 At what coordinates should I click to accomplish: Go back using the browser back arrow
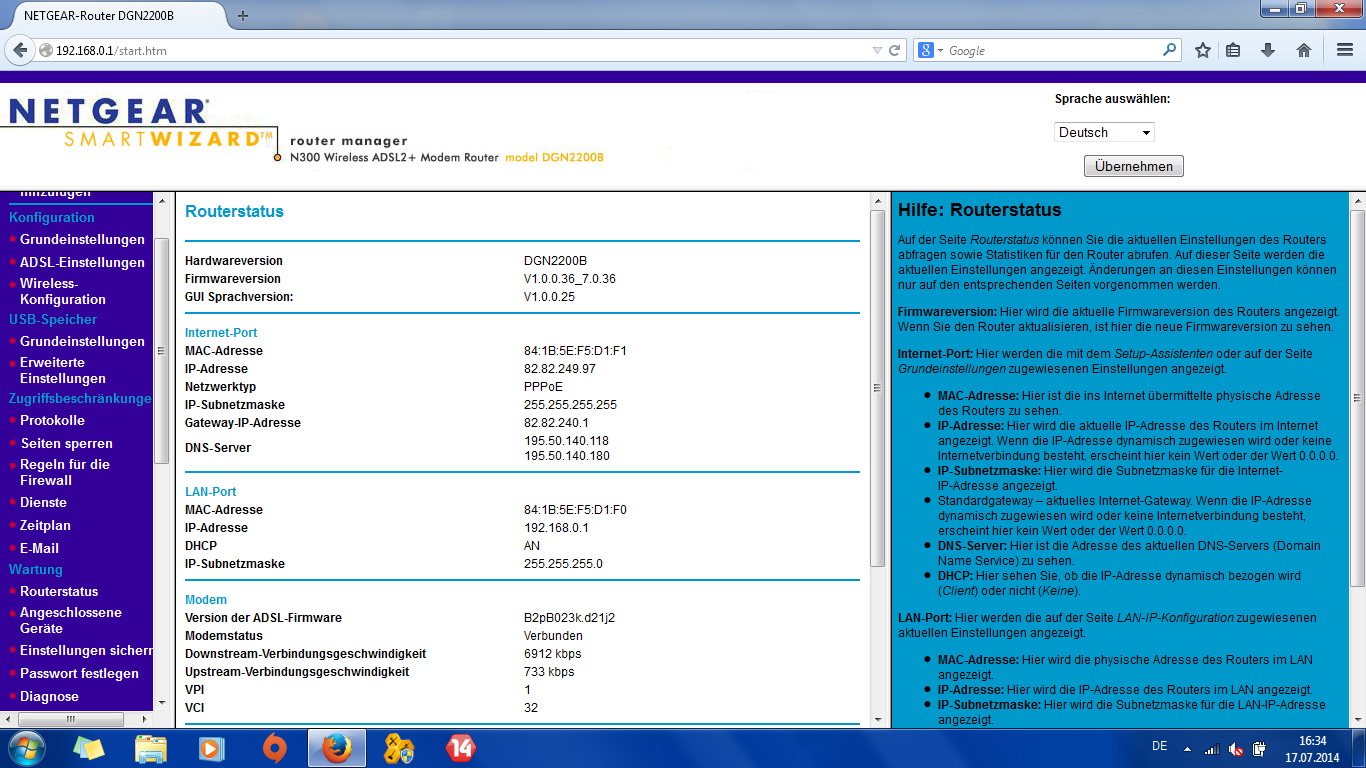(x=21, y=50)
